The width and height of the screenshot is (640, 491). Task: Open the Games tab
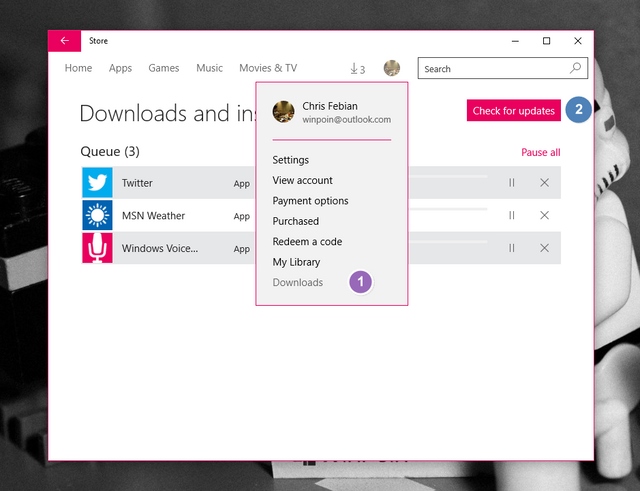click(164, 68)
